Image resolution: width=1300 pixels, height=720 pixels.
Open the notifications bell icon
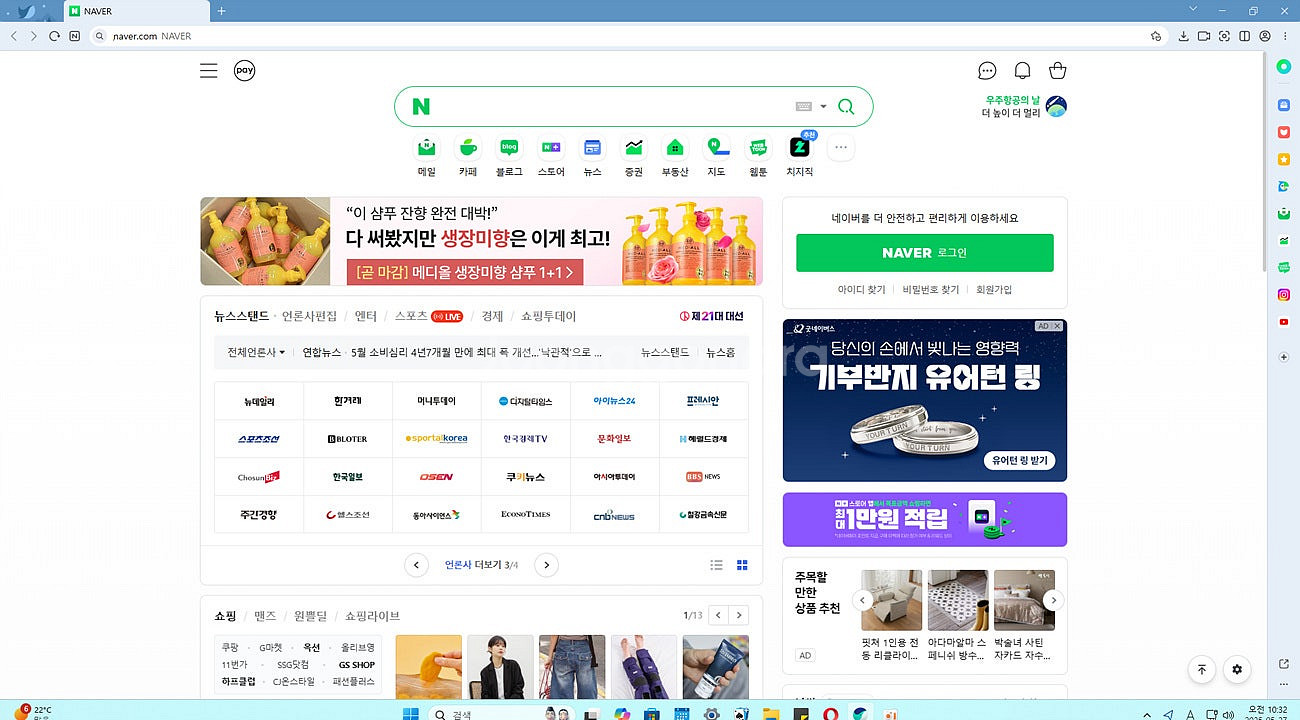[1022, 71]
